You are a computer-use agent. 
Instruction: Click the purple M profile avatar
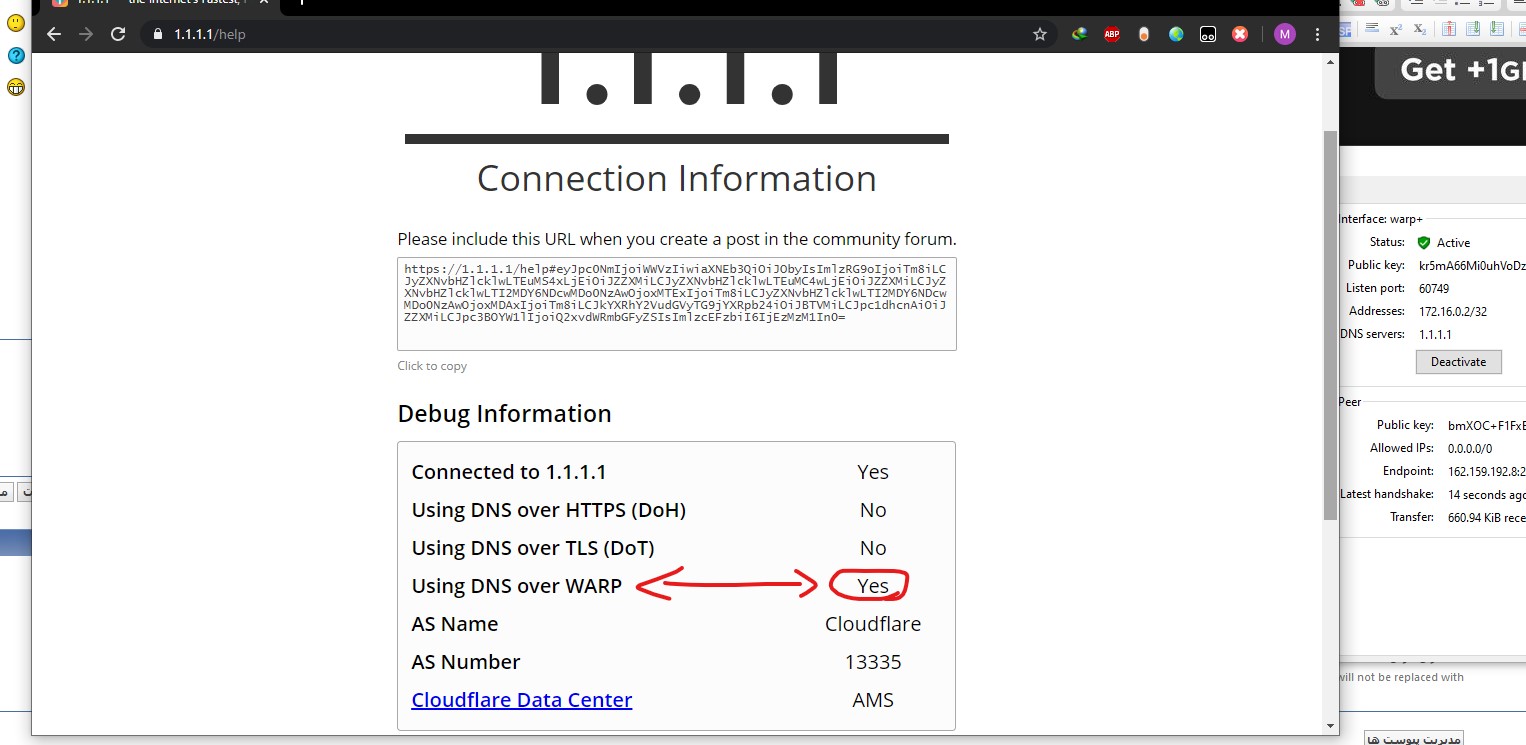pos(1284,34)
